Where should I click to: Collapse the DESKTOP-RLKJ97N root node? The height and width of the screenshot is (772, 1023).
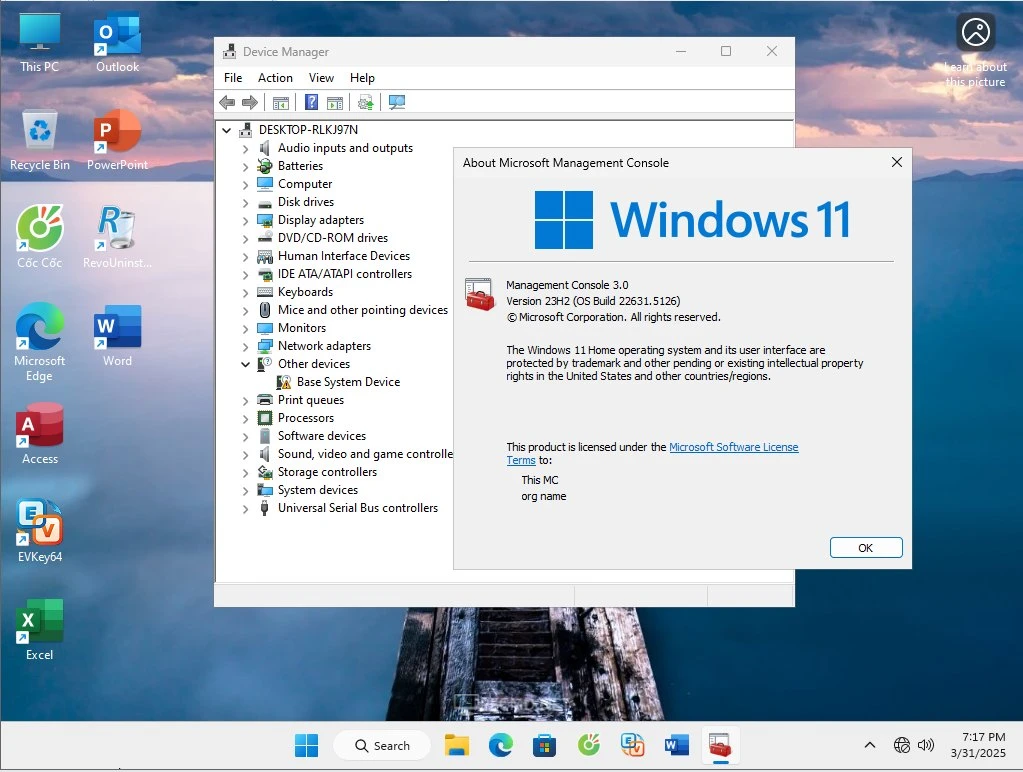226,130
